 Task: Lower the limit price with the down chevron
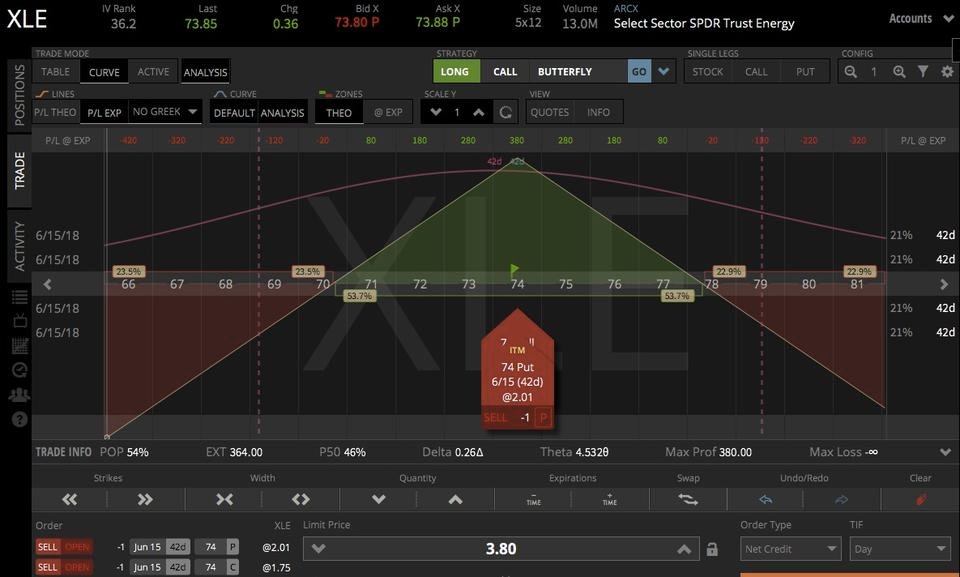pyautogui.click(x=318, y=549)
